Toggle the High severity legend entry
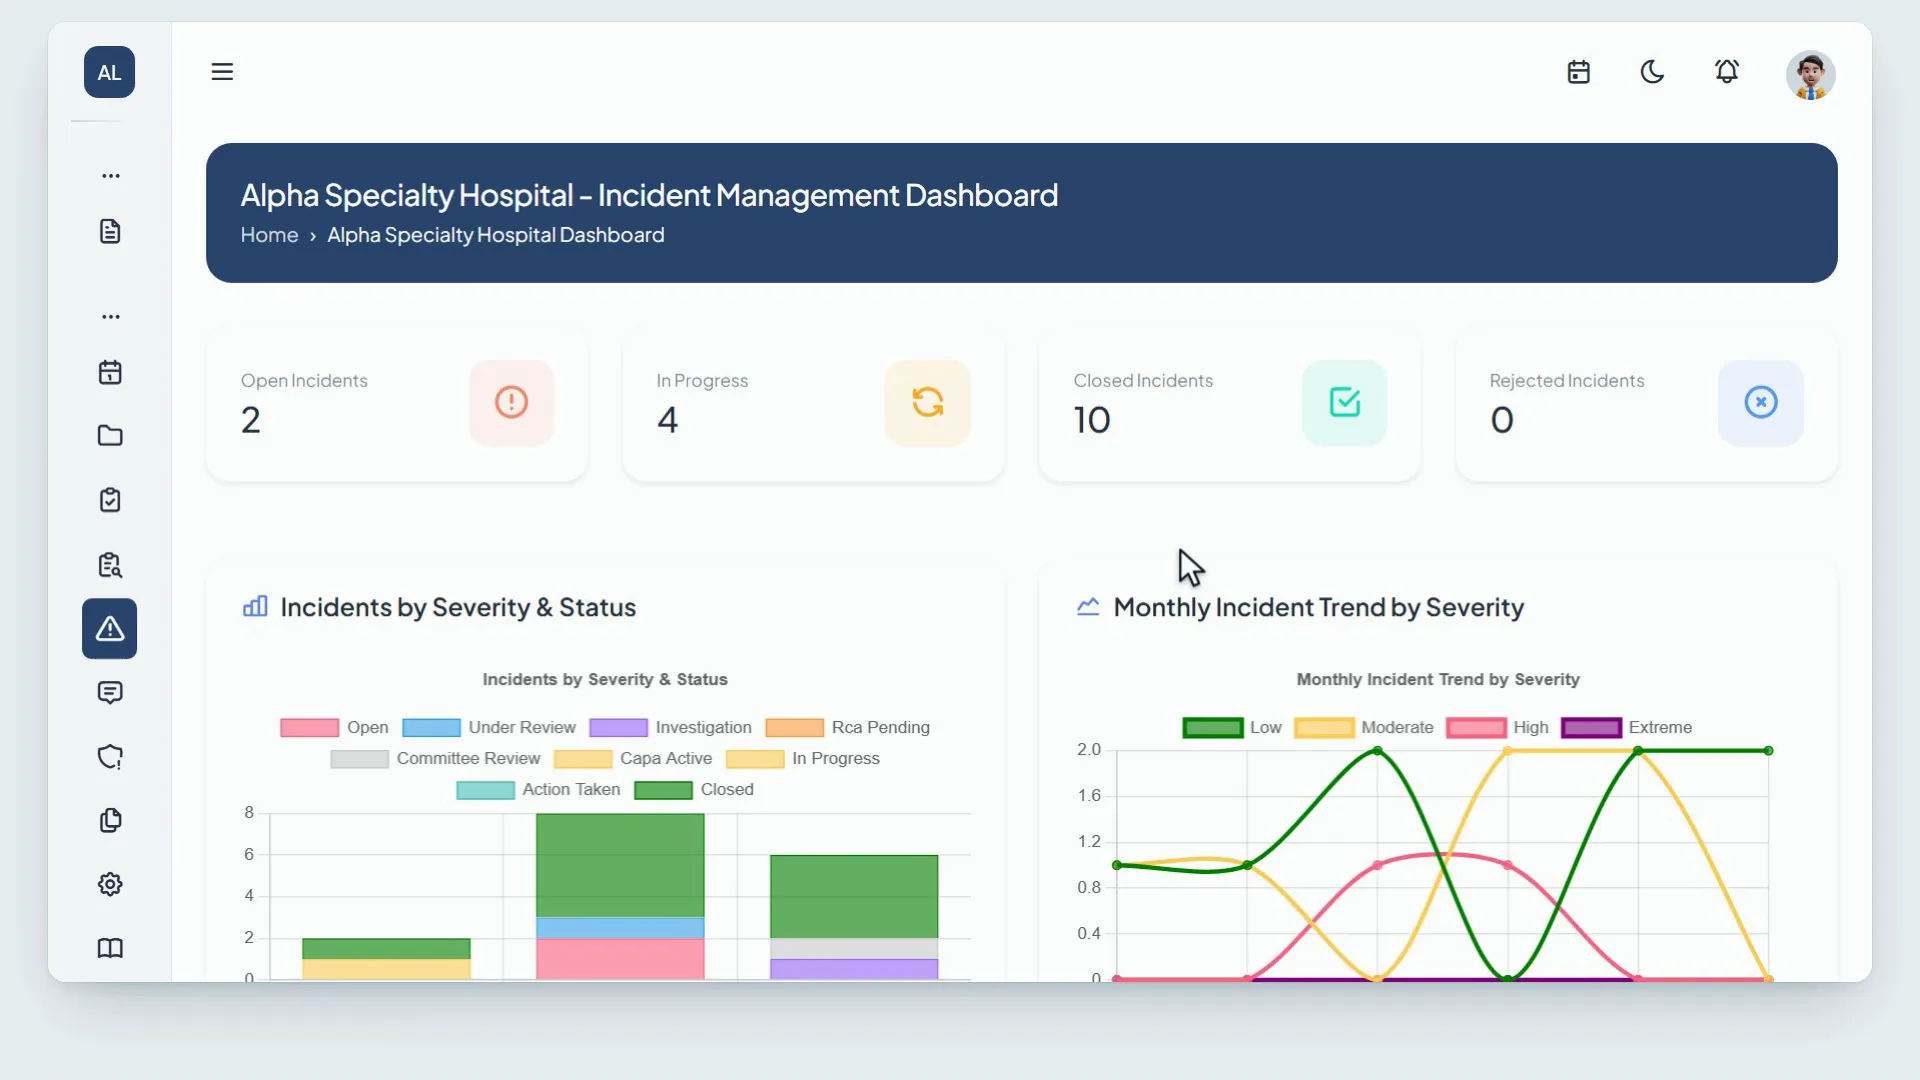Screen dimensions: 1920x1080 click(x=1498, y=728)
